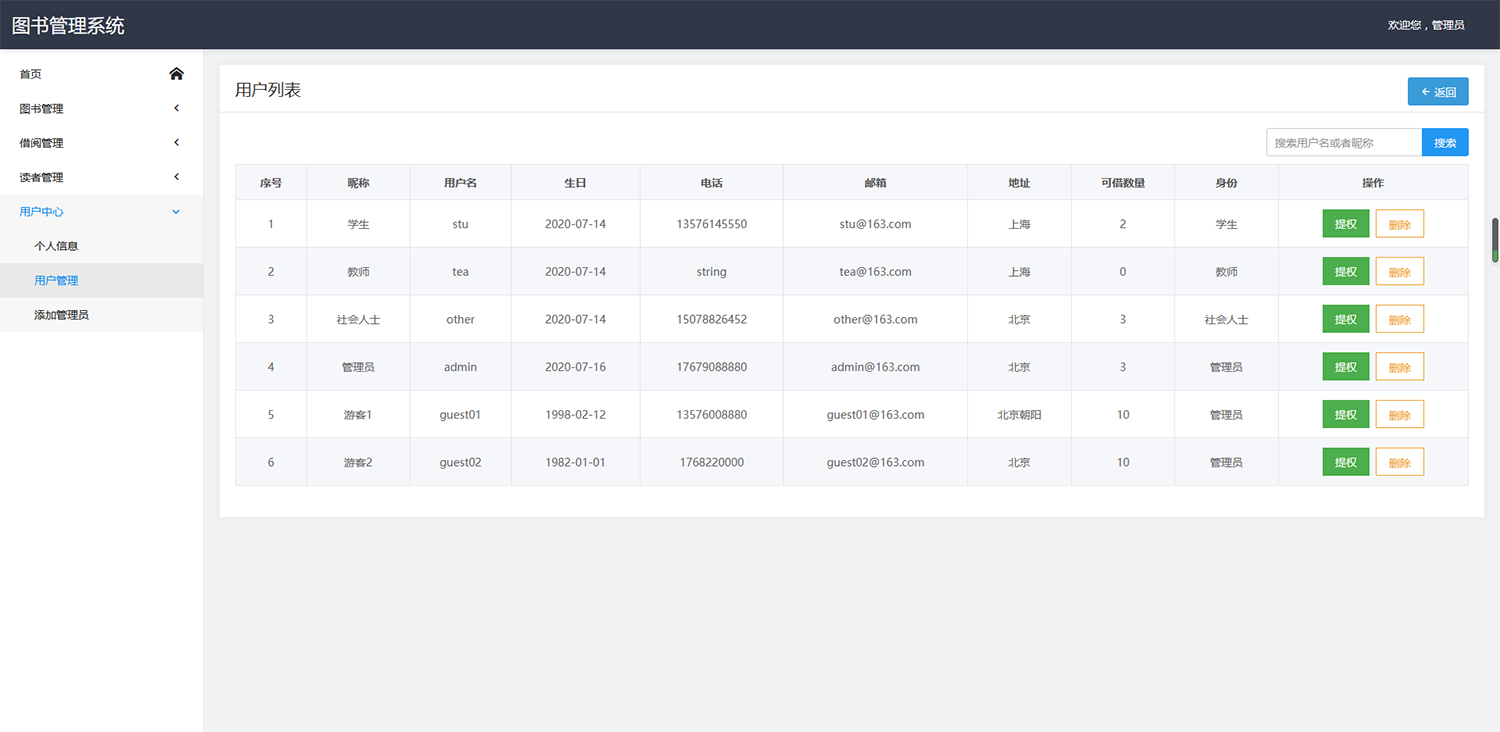Click phone number 13576145550

711,224
